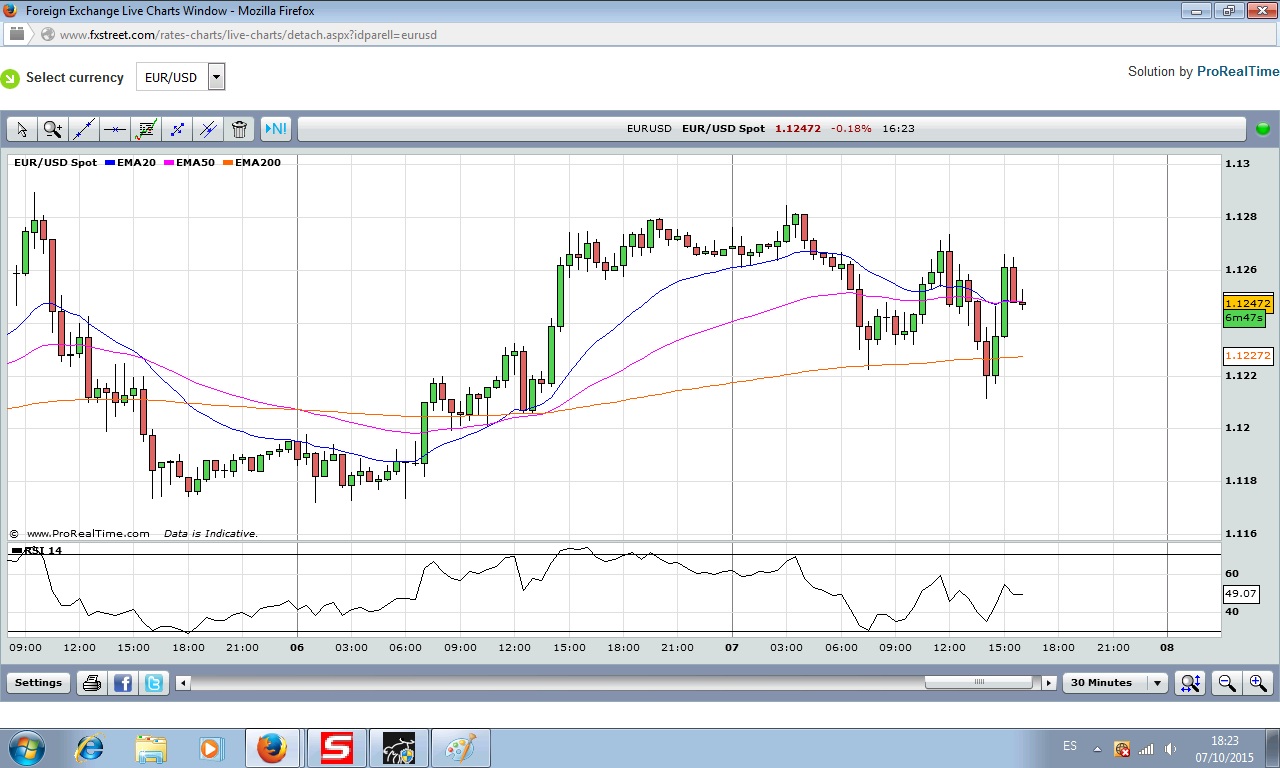1280x768 pixels.
Task: Share chart on Twitter
Action: point(154,683)
